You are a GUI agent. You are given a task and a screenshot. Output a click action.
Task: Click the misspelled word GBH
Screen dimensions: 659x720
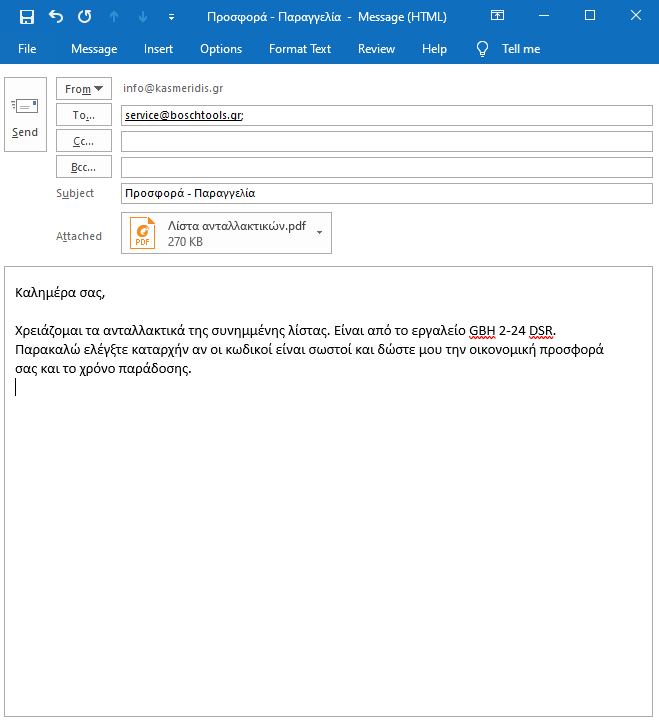click(482, 331)
